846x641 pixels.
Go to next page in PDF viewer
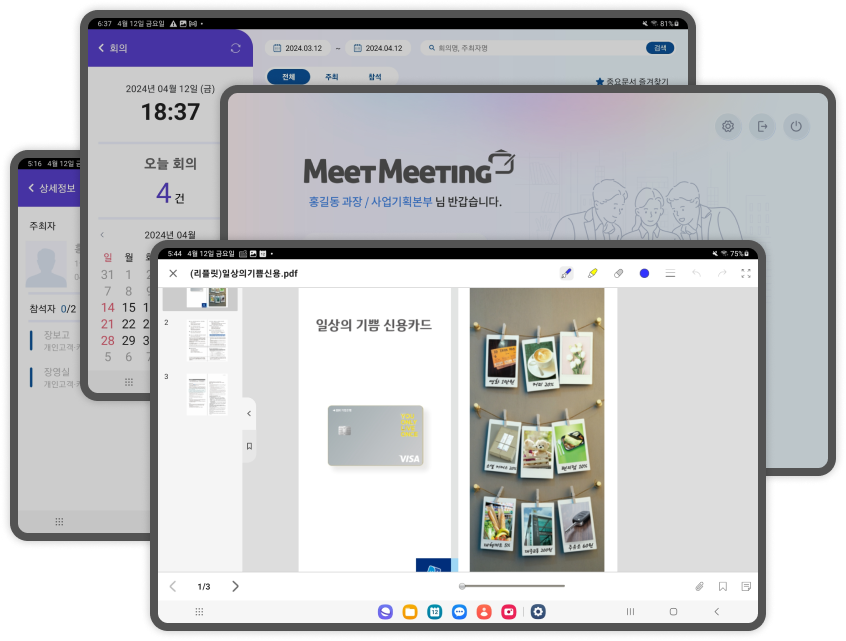point(235,587)
